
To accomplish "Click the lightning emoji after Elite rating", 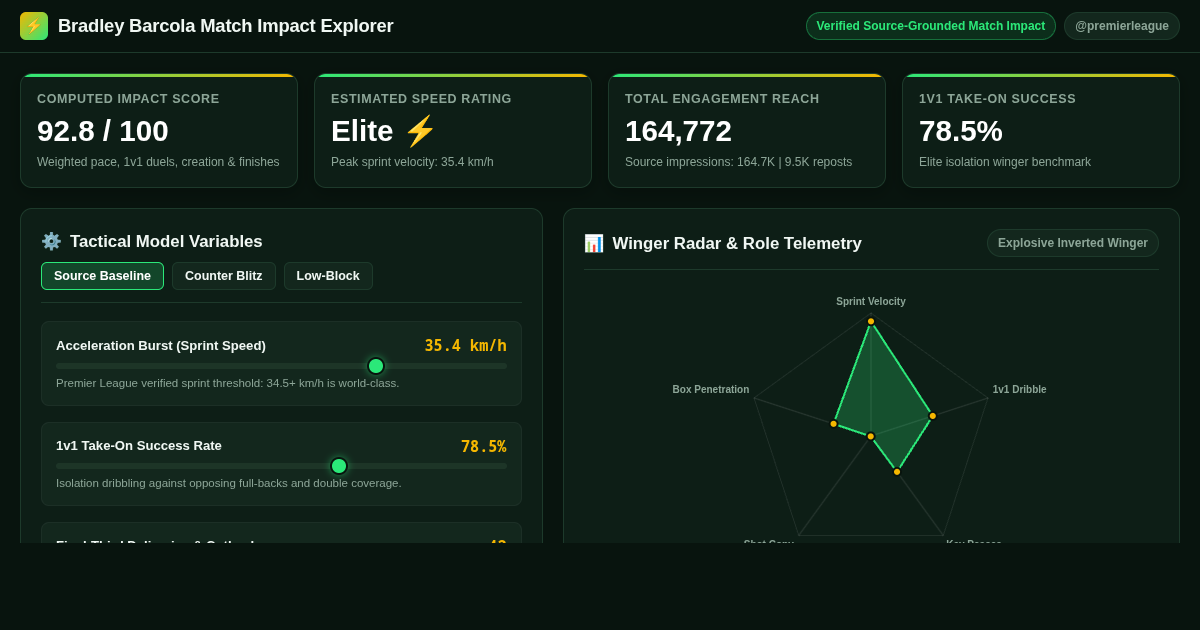I will click(420, 131).
